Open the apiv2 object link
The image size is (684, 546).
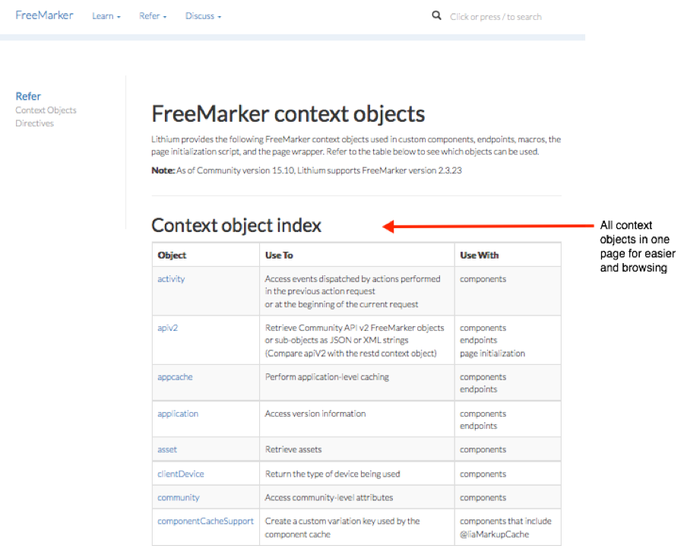[168, 328]
